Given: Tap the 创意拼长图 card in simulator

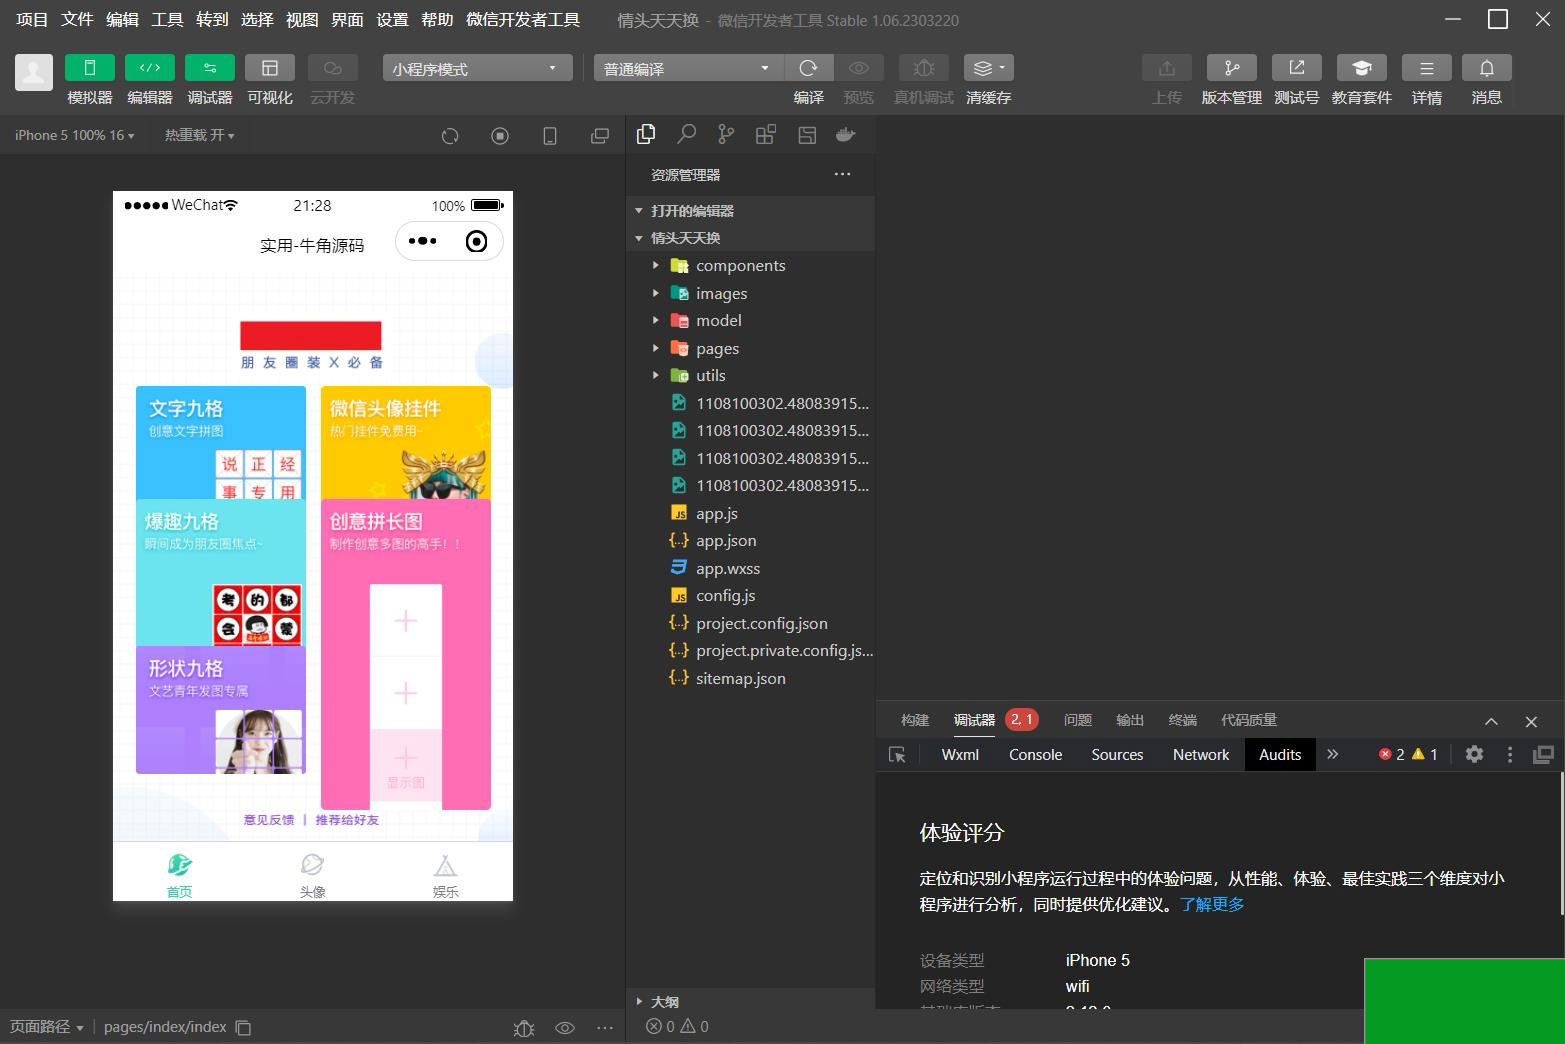Looking at the screenshot, I should tap(406, 654).
